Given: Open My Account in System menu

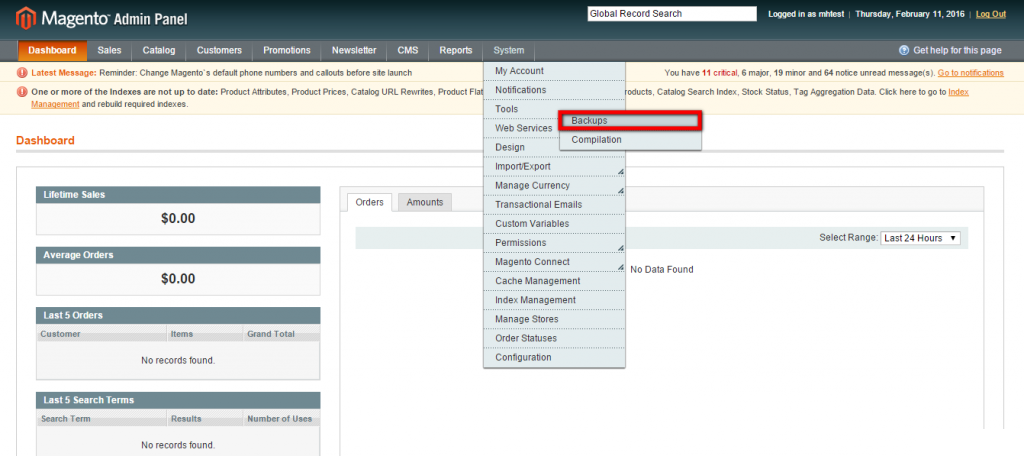Looking at the screenshot, I should tap(554, 71).
